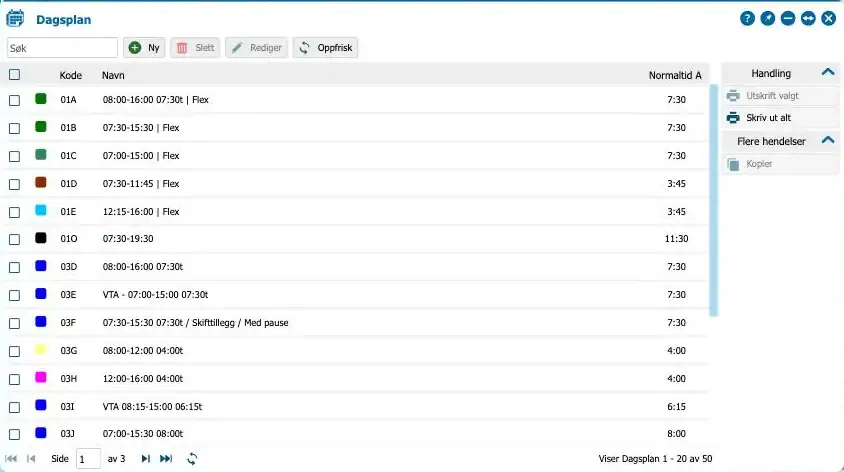Click the brown color swatch for 01D
844x472 pixels.
41,182
